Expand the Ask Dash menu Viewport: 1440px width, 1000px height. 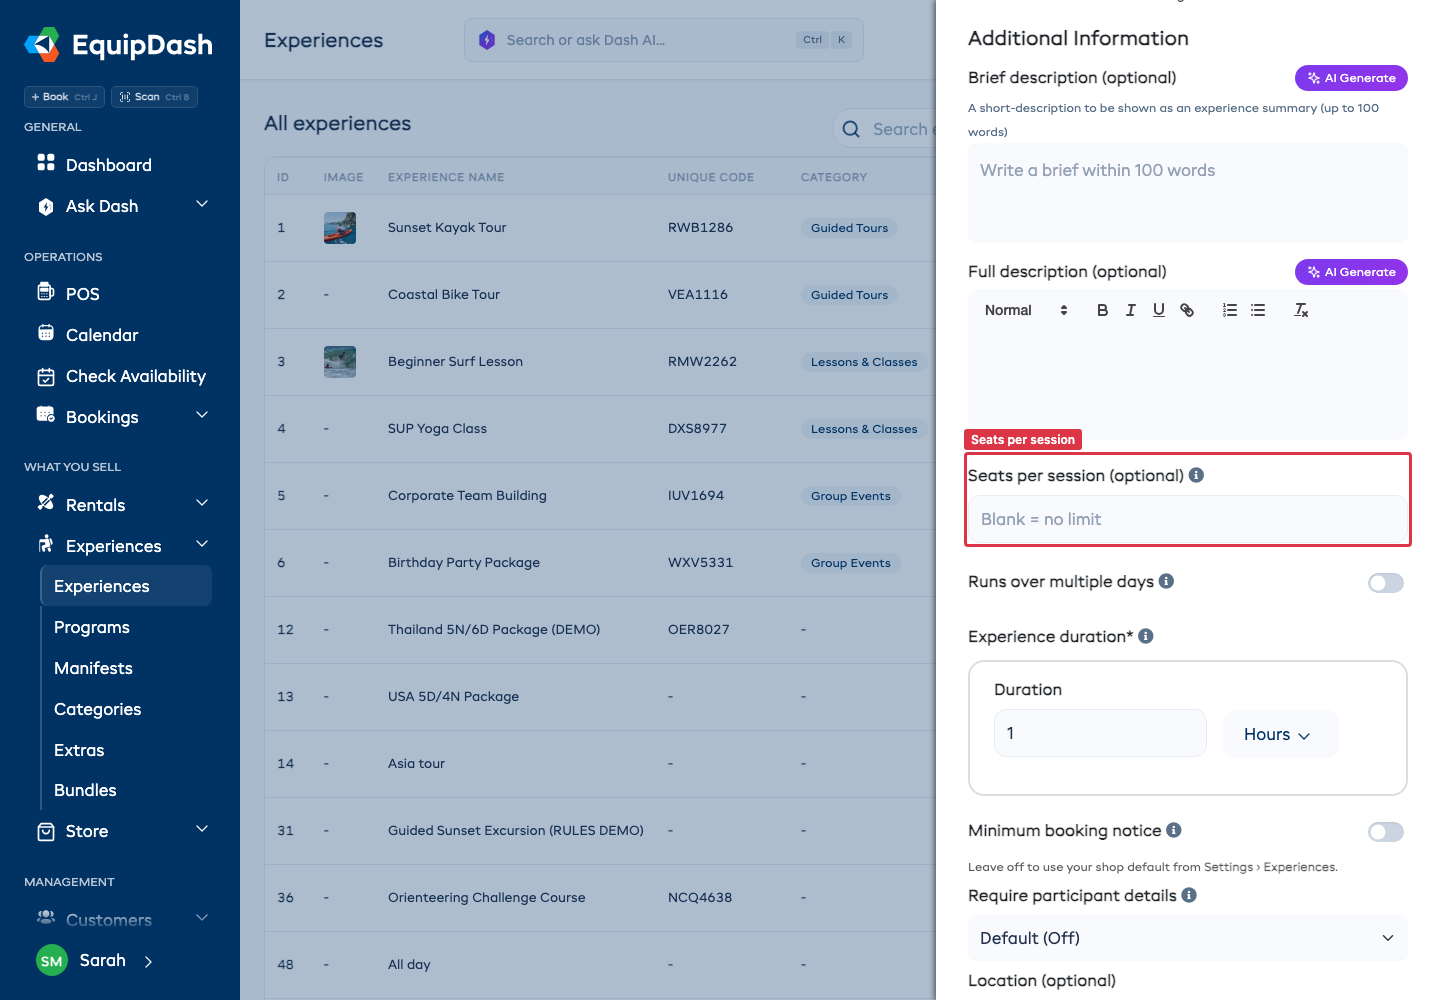point(202,205)
